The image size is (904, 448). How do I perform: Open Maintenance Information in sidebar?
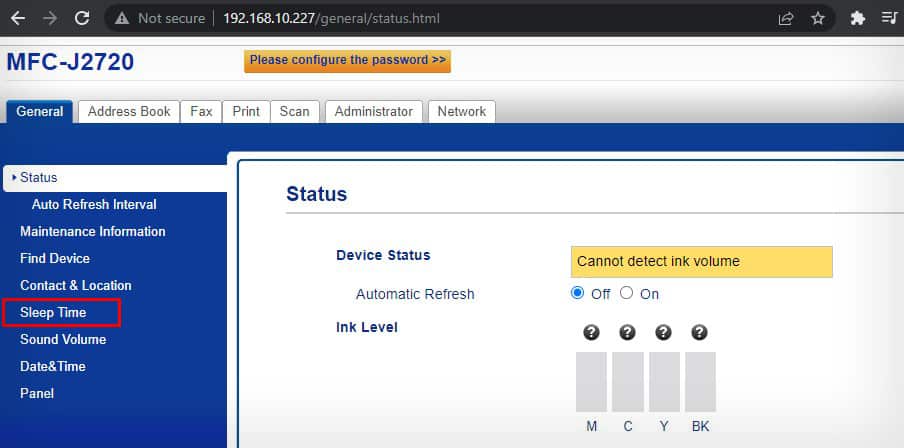(x=93, y=232)
